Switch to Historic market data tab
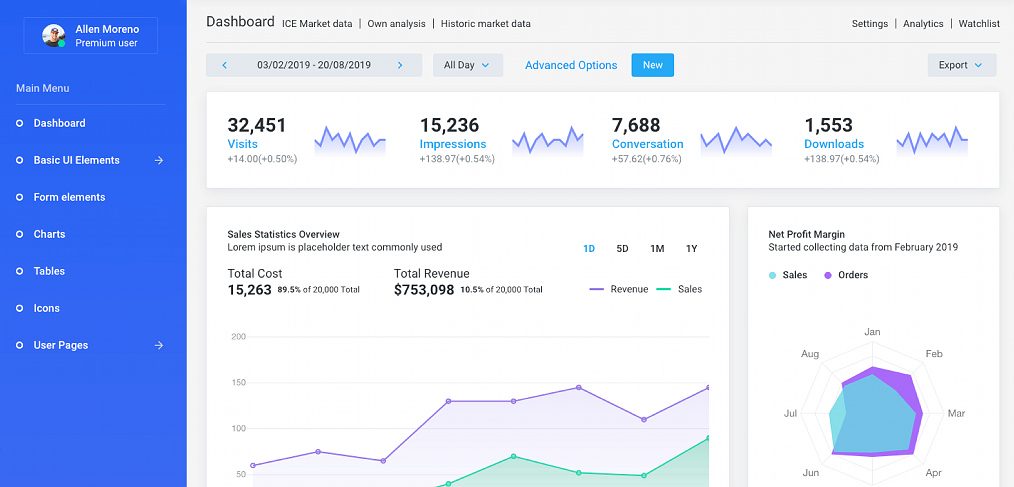The width and height of the screenshot is (1014, 487). 485,23
